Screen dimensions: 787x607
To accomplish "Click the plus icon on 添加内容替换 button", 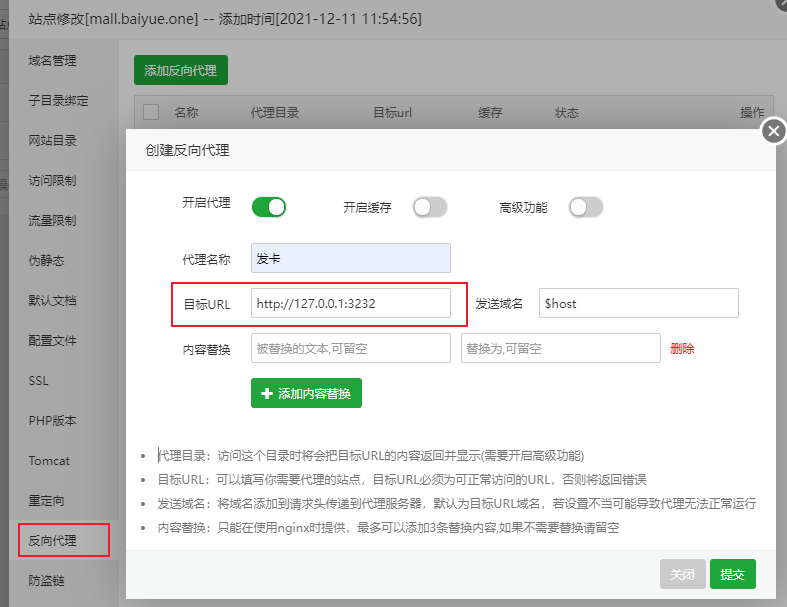I will pos(267,394).
